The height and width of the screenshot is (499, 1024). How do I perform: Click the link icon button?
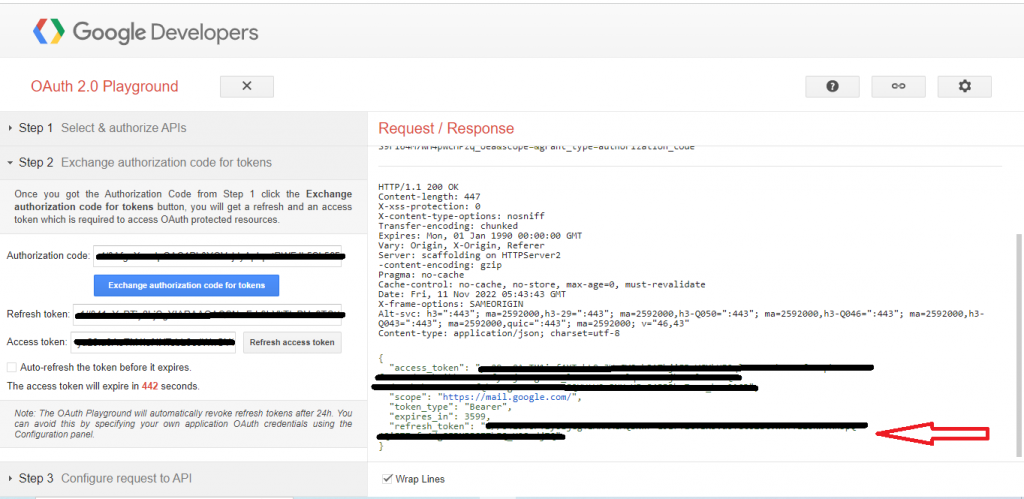click(x=899, y=86)
